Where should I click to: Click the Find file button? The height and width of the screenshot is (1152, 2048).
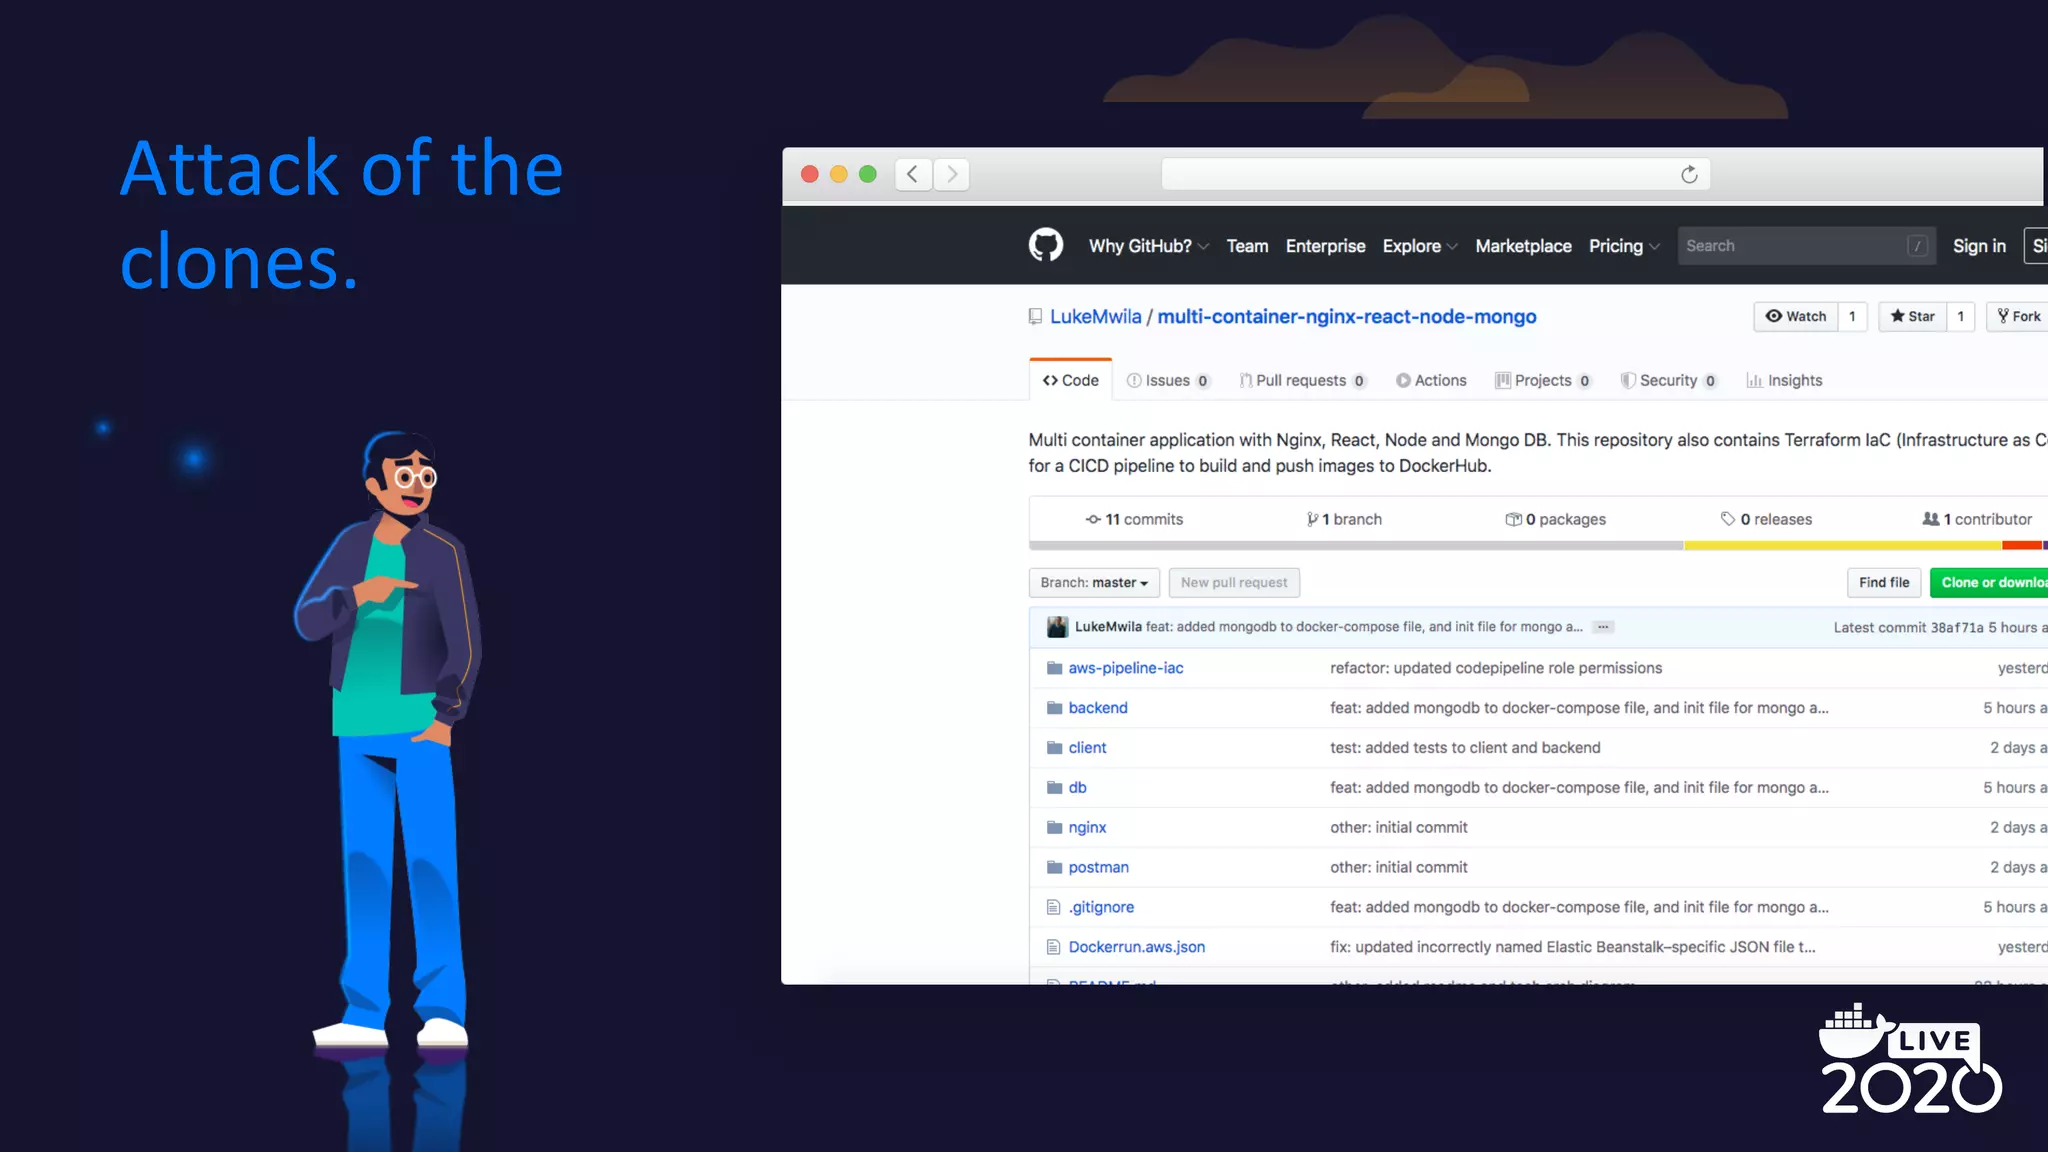tap(1883, 583)
